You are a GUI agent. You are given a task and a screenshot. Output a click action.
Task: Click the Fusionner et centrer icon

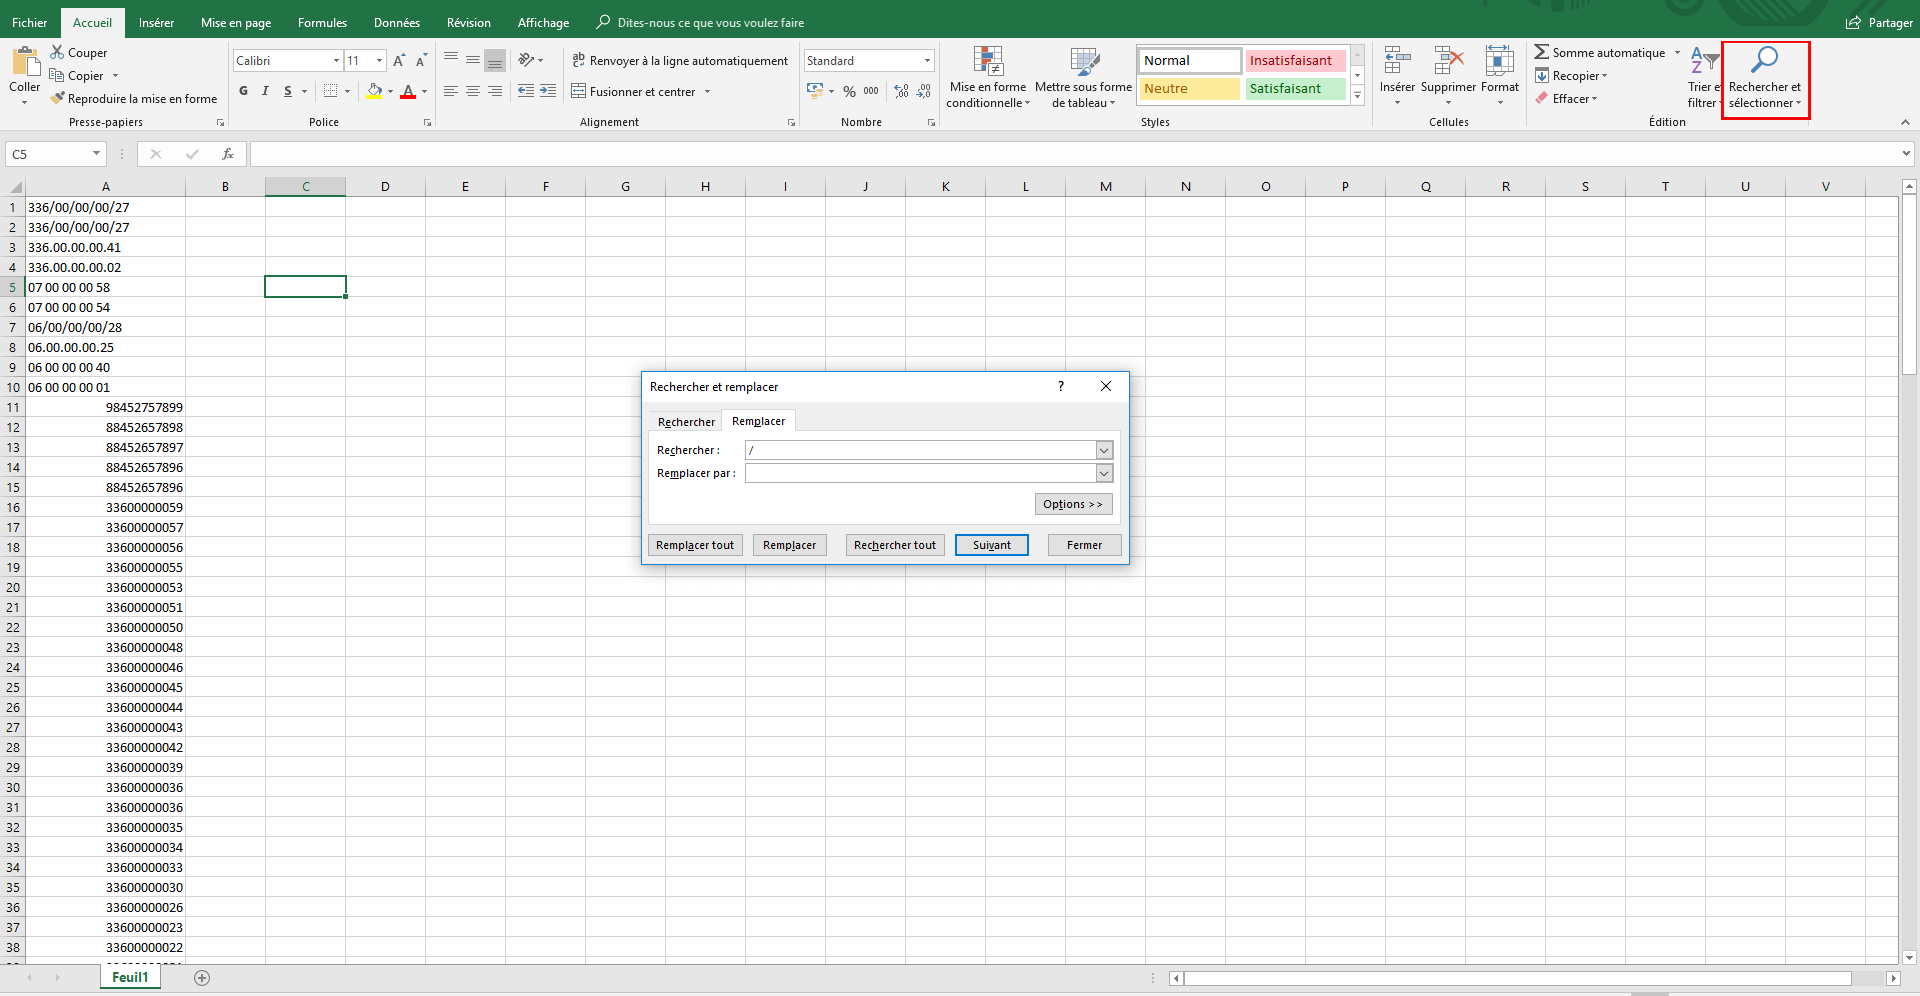(x=578, y=91)
